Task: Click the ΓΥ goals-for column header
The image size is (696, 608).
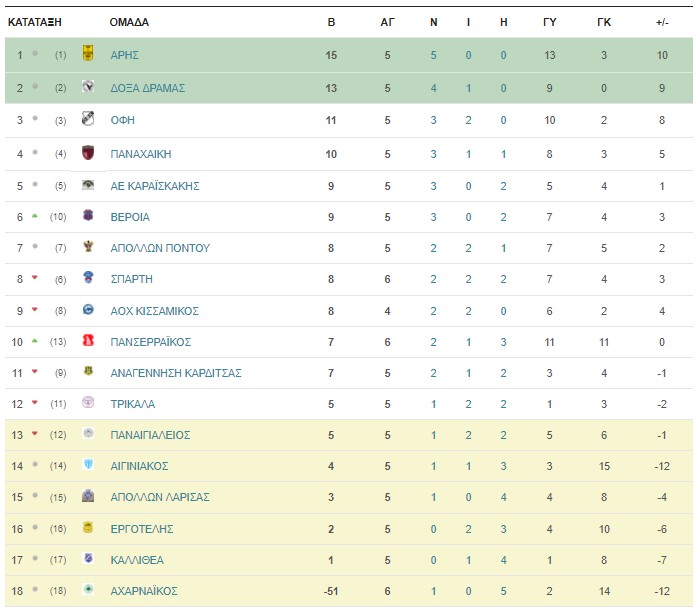Action: click(x=550, y=22)
